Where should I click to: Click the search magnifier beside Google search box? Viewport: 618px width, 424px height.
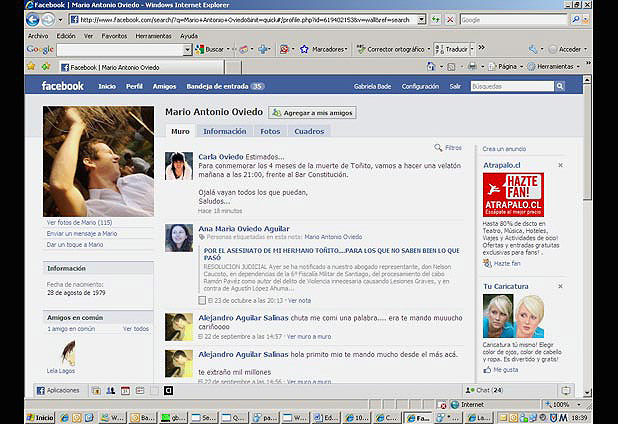tap(576, 19)
